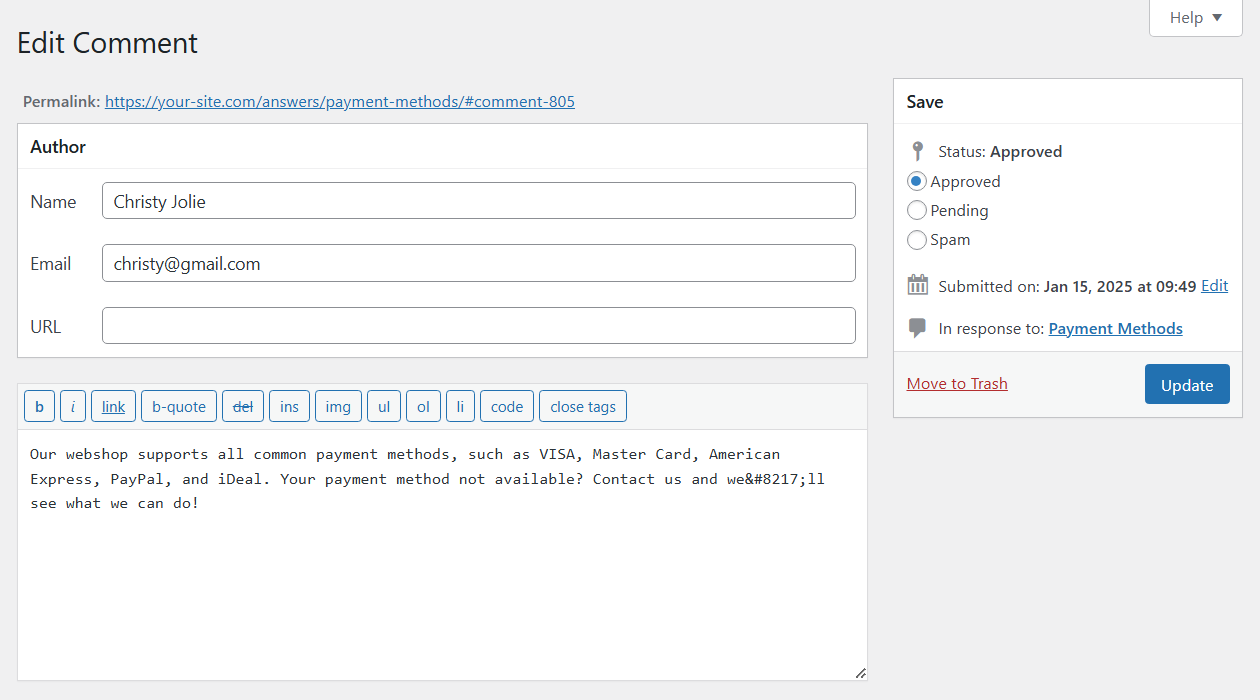Viewport: 1260px width, 700px height.
Task: Click the comment bubble icon beside In response to
Action: [x=917, y=328]
